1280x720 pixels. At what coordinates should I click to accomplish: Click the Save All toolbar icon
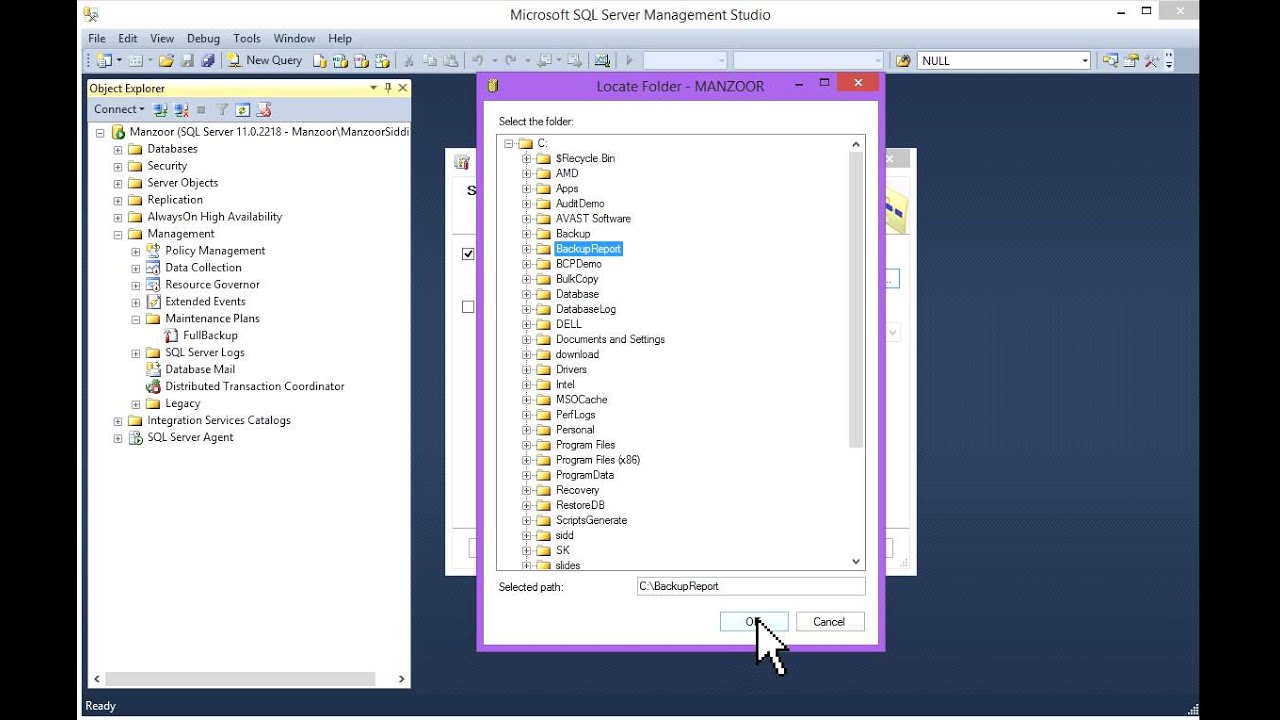(x=208, y=60)
